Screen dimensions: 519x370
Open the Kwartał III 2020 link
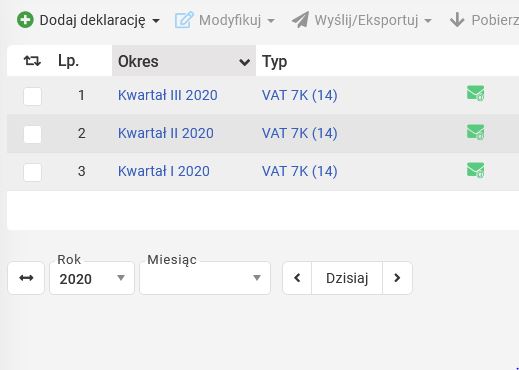[x=168, y=95]
